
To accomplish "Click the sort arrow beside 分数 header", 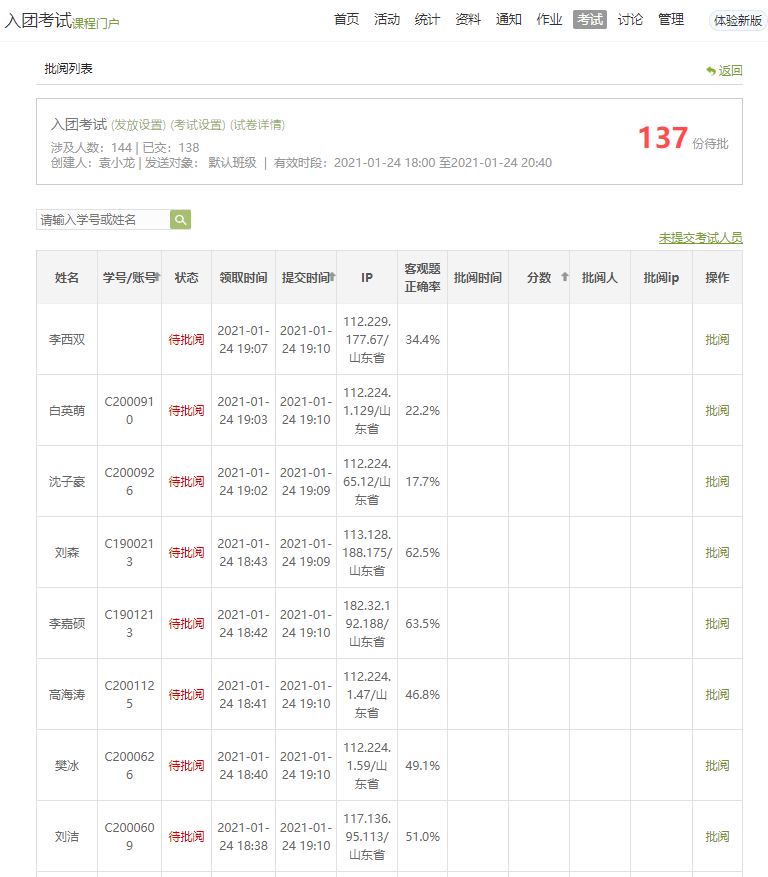I will point(564,278).
